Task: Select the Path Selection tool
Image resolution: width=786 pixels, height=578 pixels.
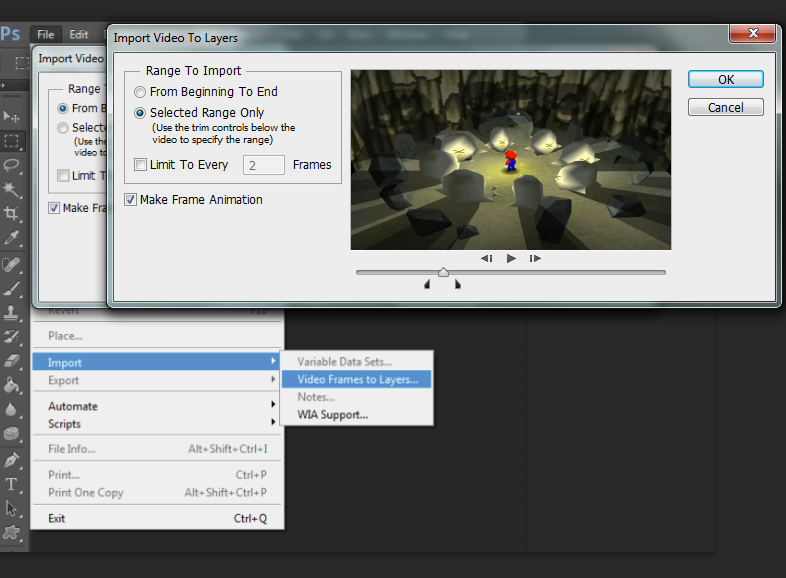Action: point(11,508)
